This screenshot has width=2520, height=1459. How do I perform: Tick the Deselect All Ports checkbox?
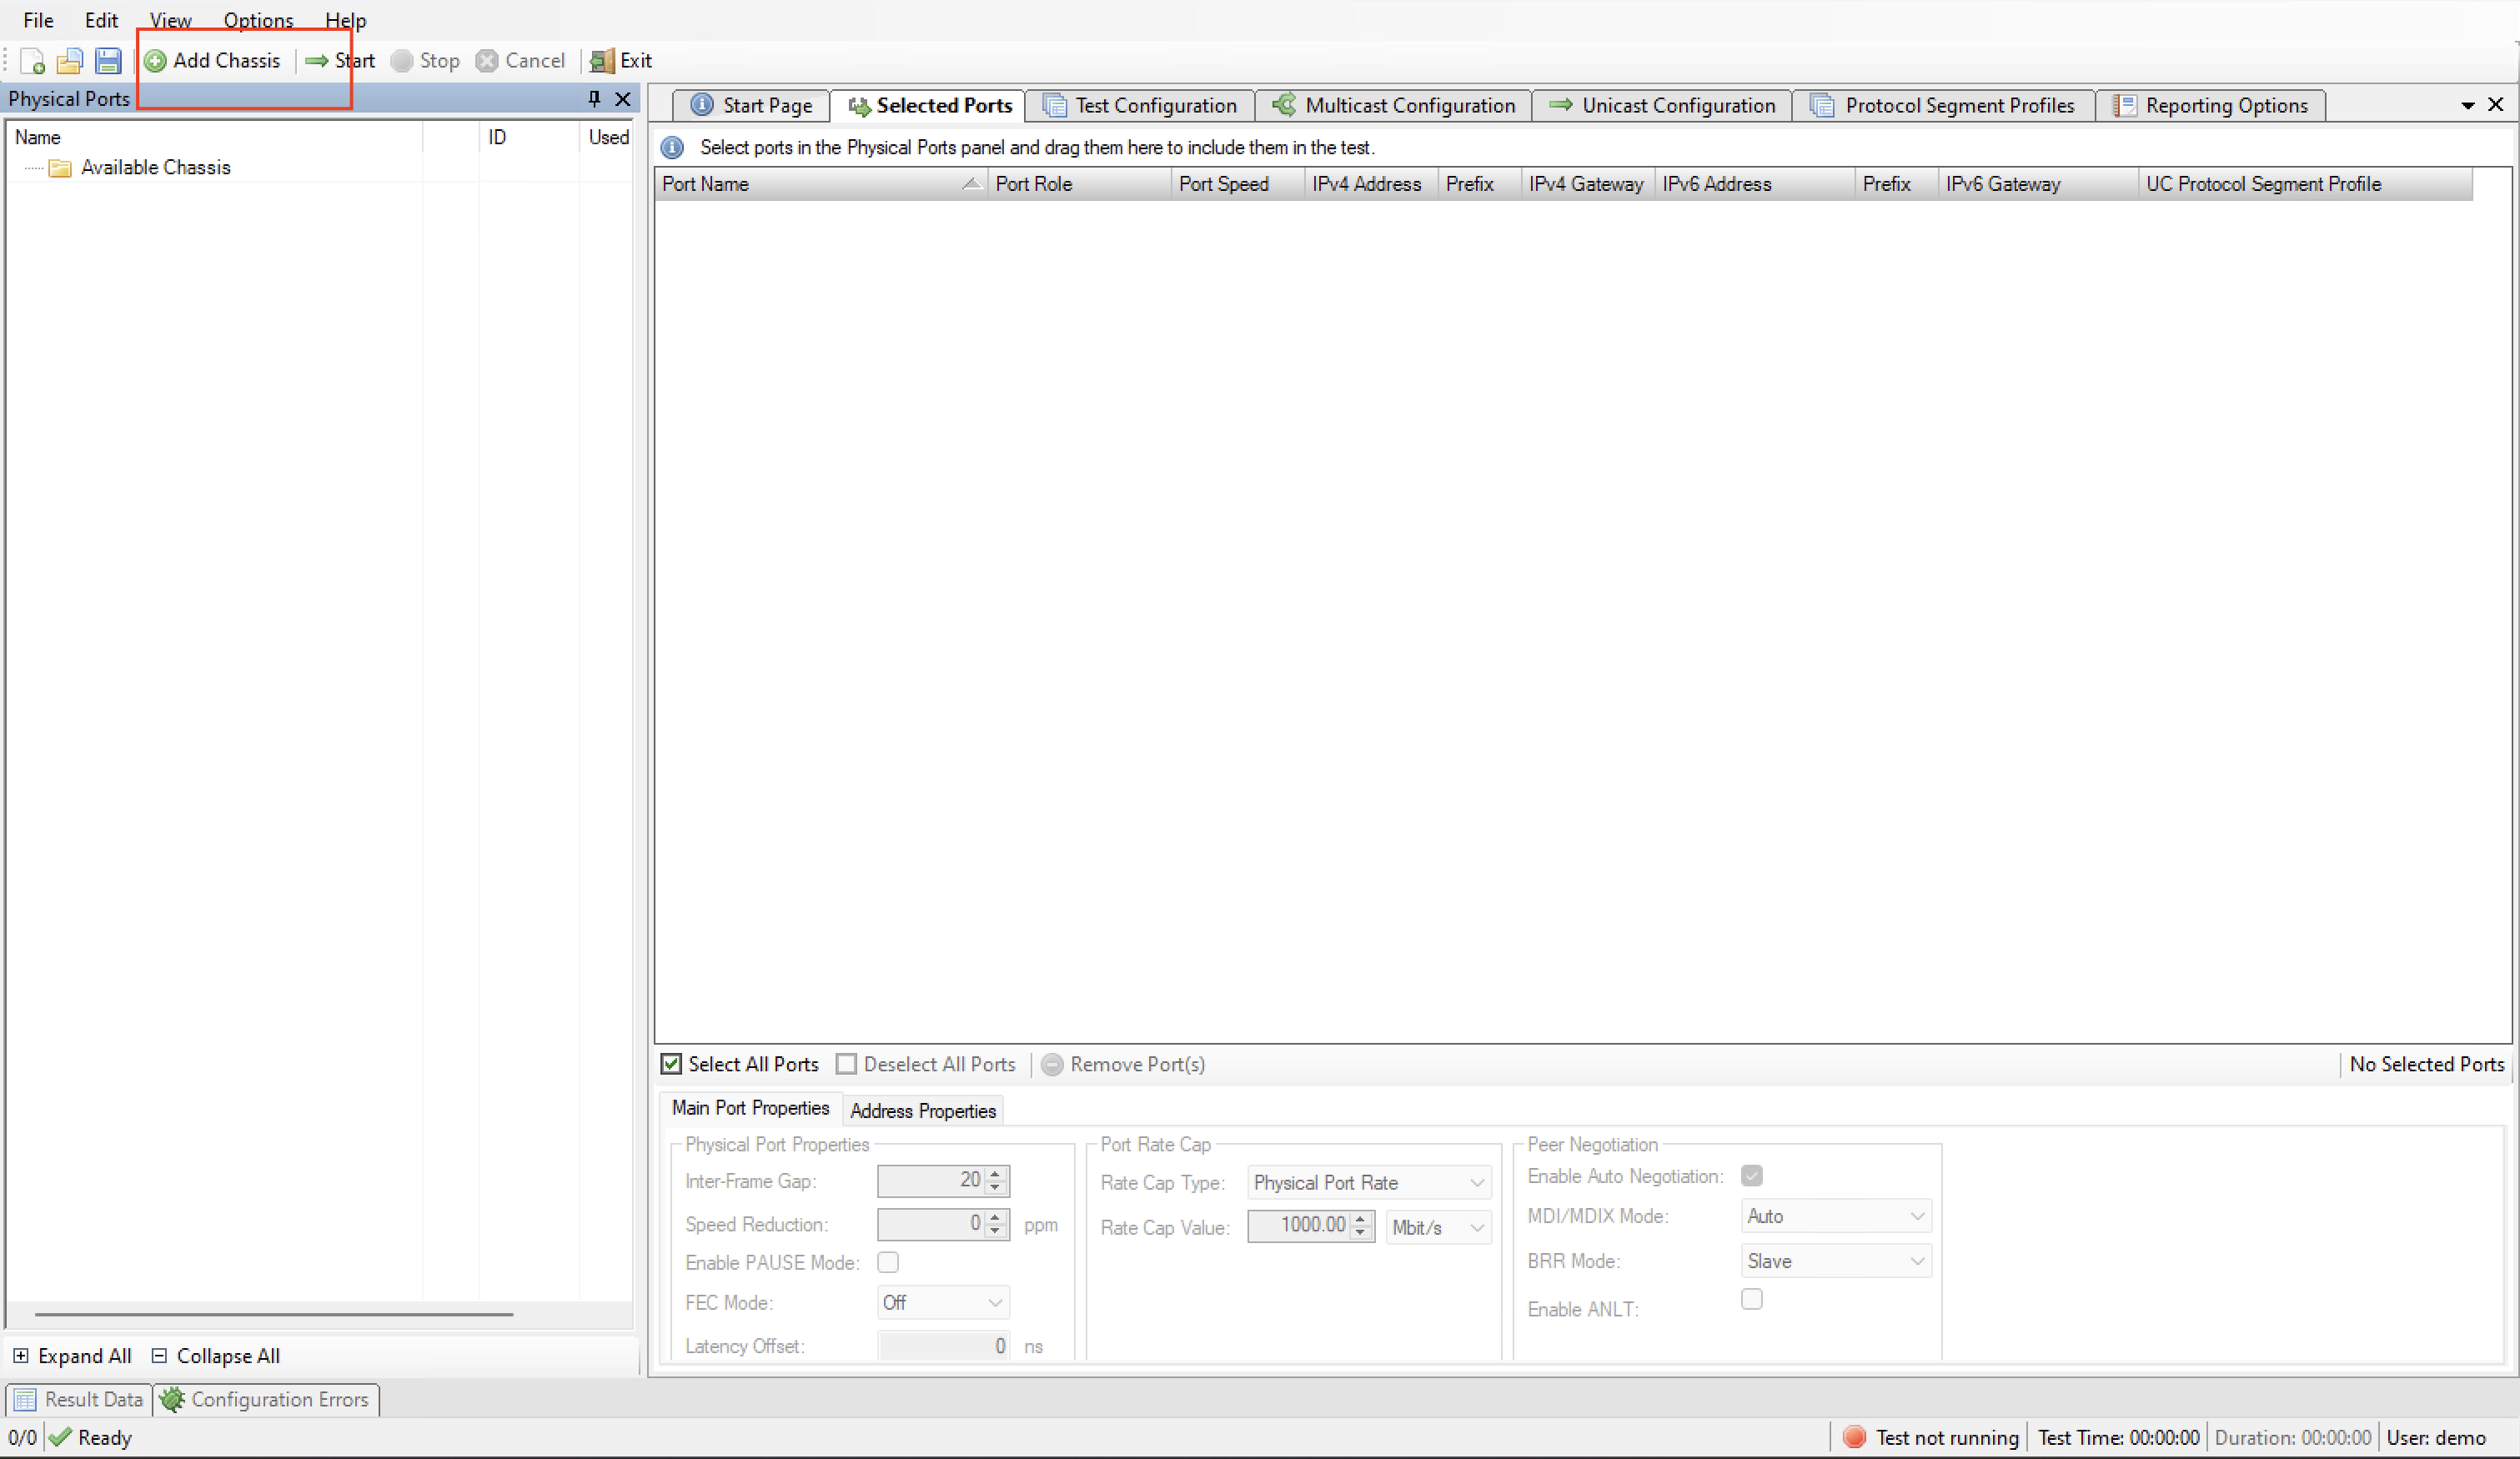(846, 1064)
